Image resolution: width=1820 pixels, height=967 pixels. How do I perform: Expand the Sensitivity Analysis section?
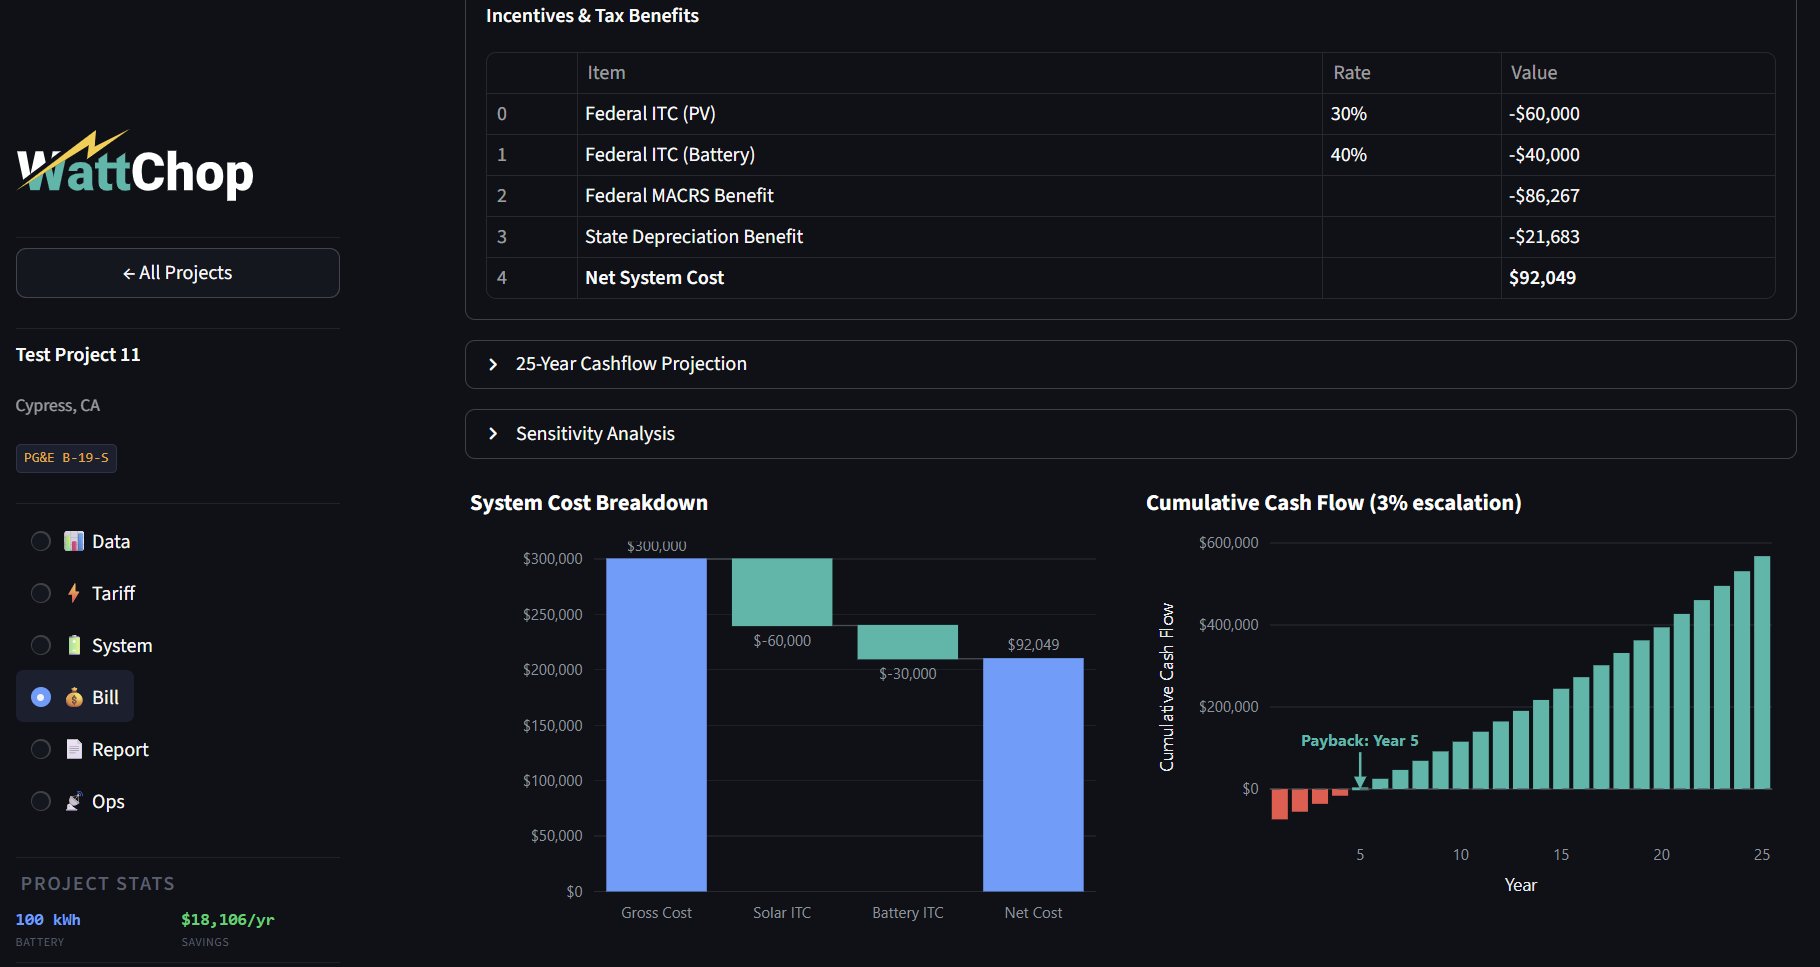click(x=594, y=433)
